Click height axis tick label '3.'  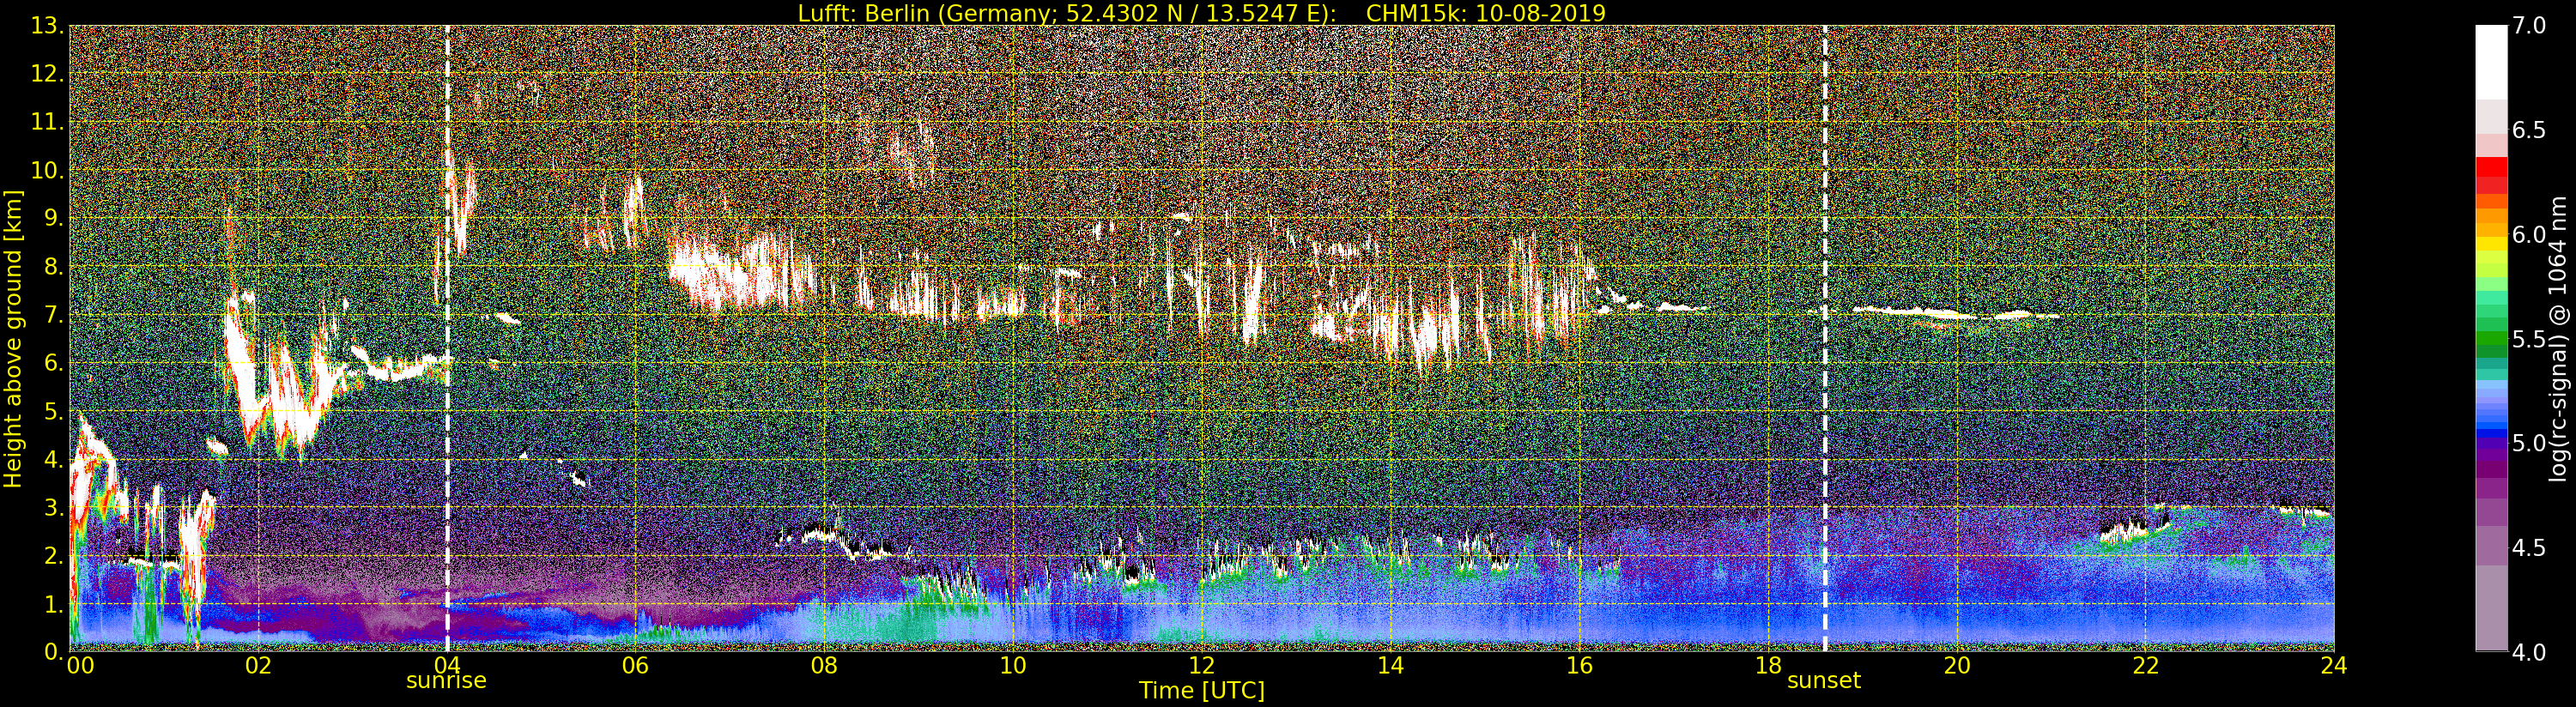point(53,508)
